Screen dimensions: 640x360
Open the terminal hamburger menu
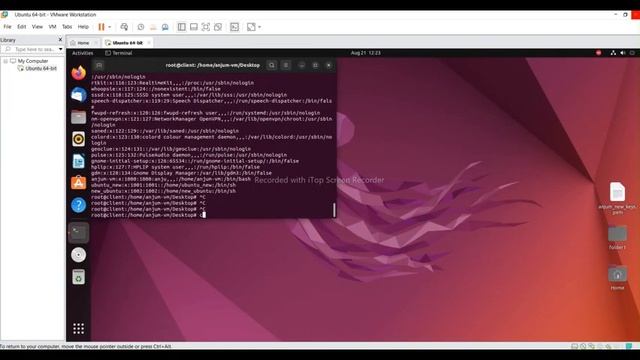pyautogui.click(x=286, y=65)
